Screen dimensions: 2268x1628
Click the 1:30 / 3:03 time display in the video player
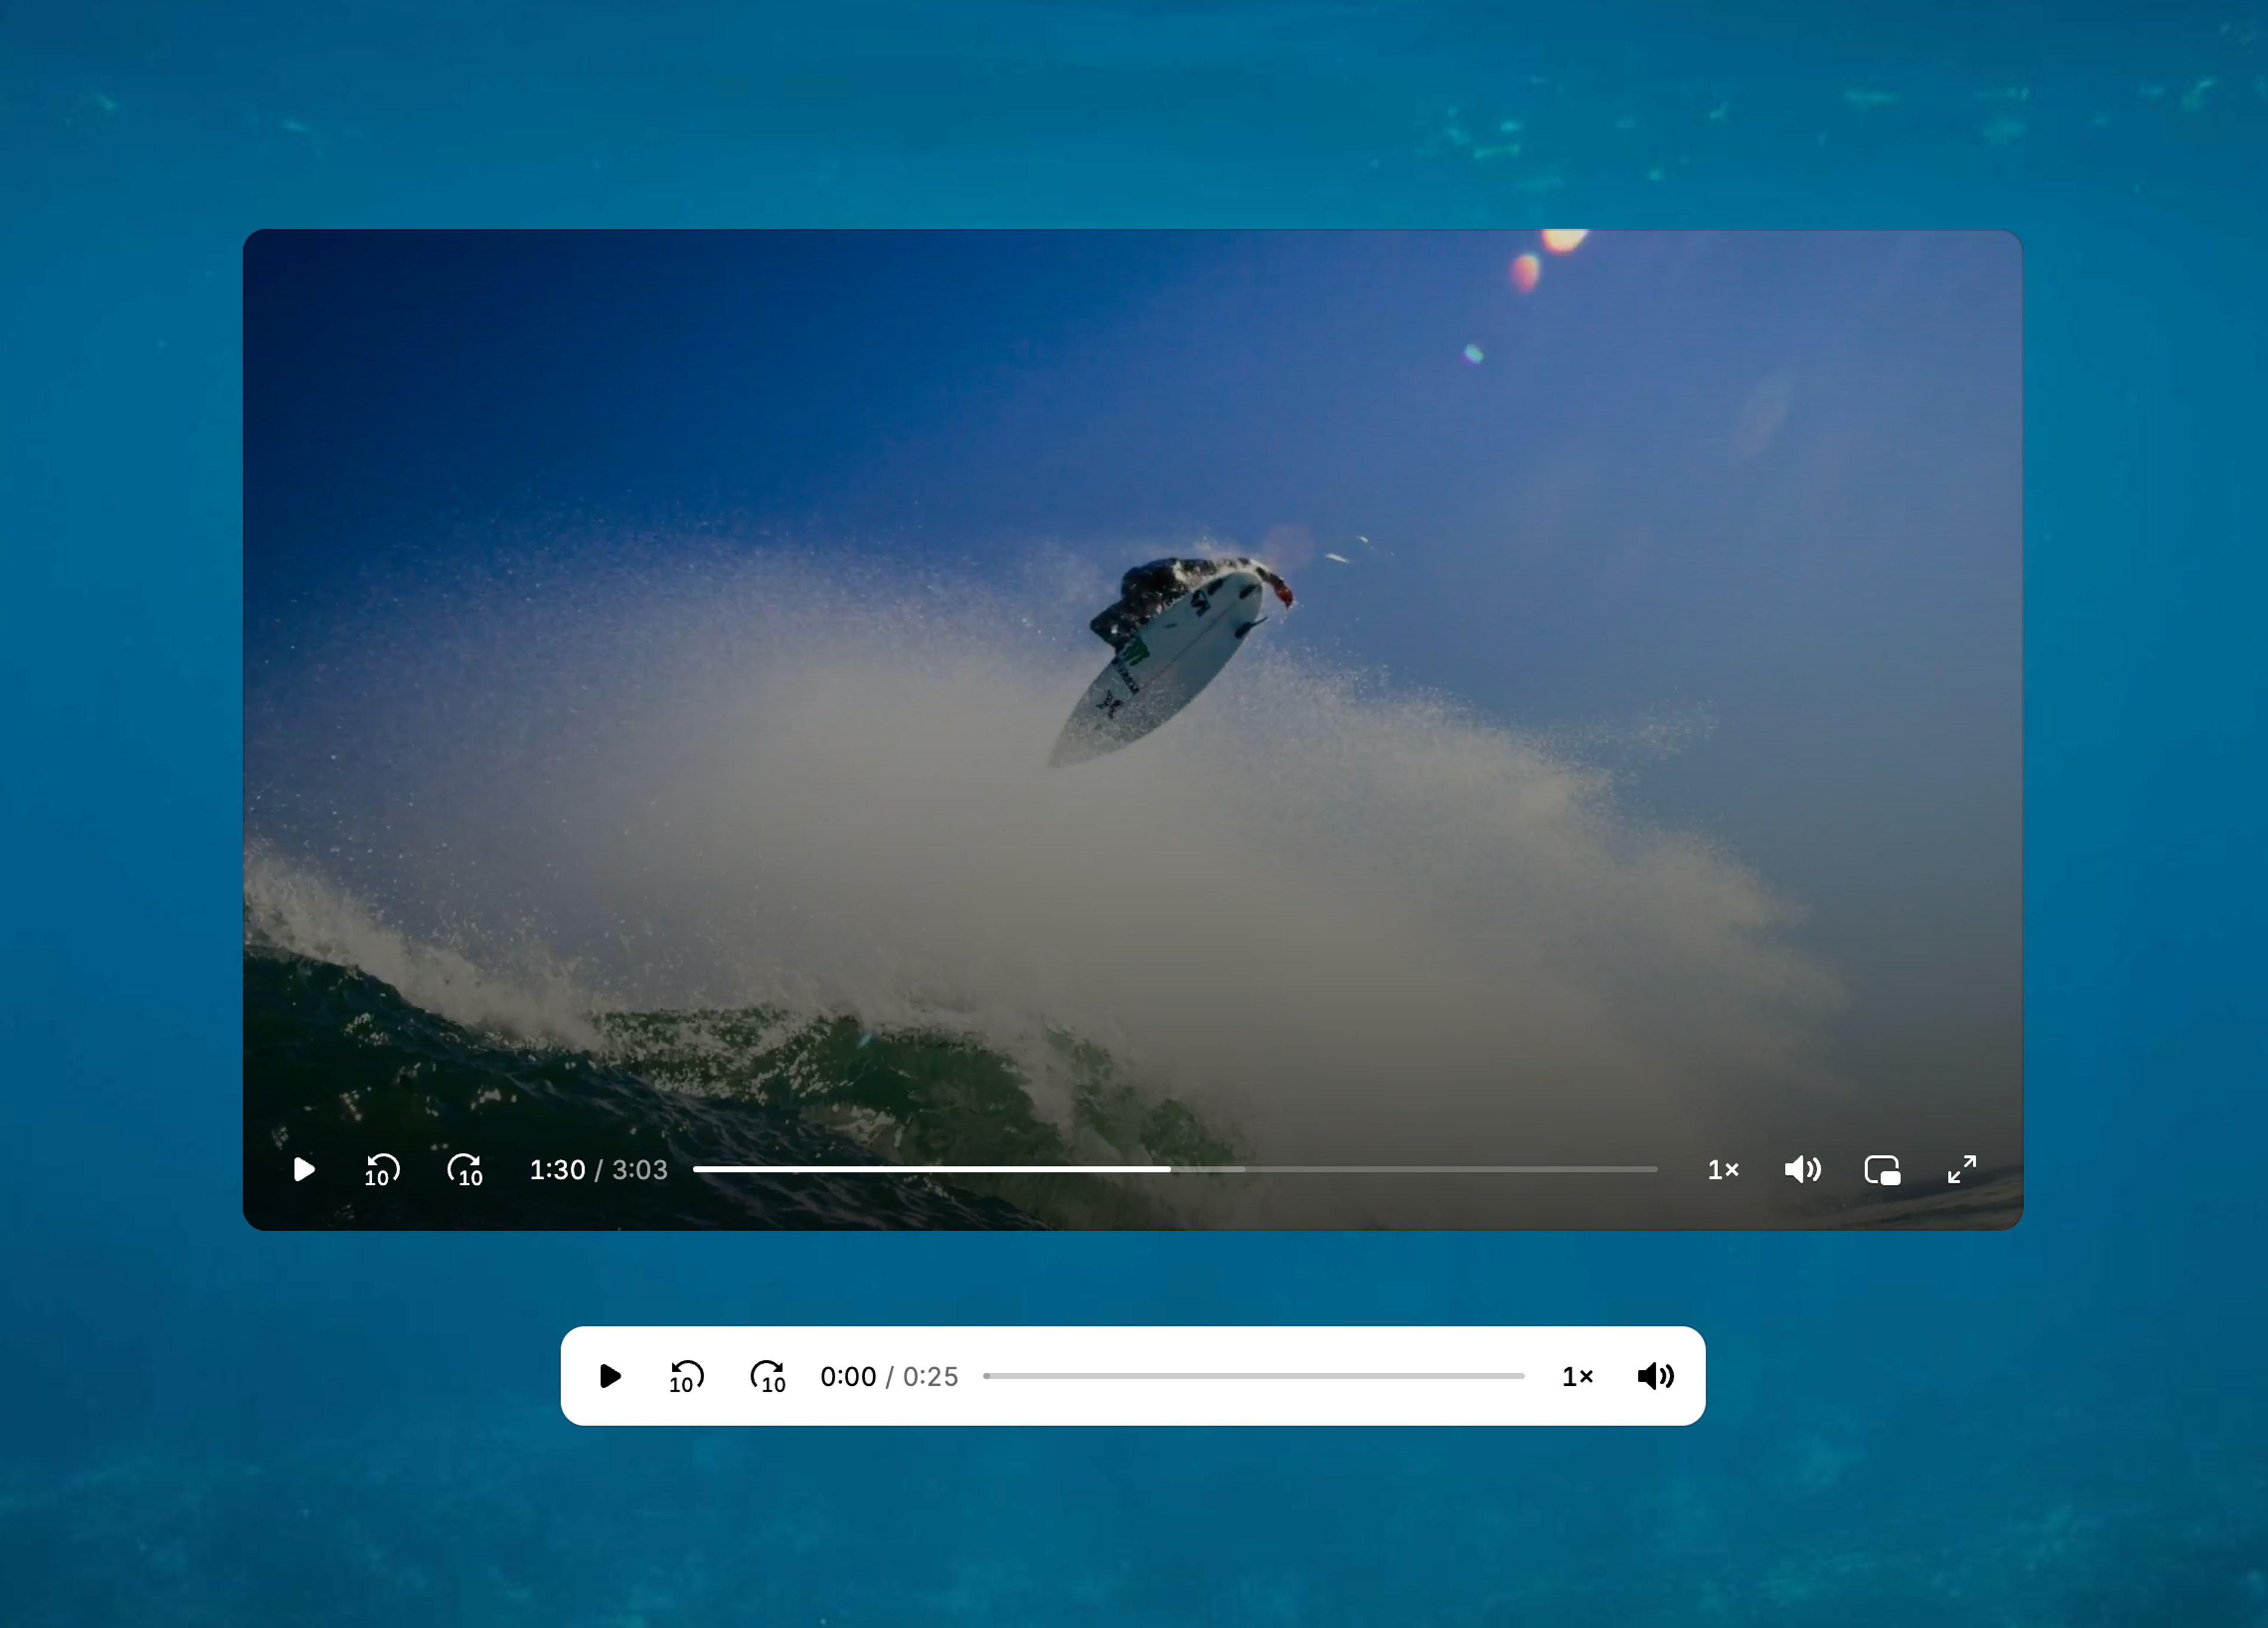[598, 1169]
